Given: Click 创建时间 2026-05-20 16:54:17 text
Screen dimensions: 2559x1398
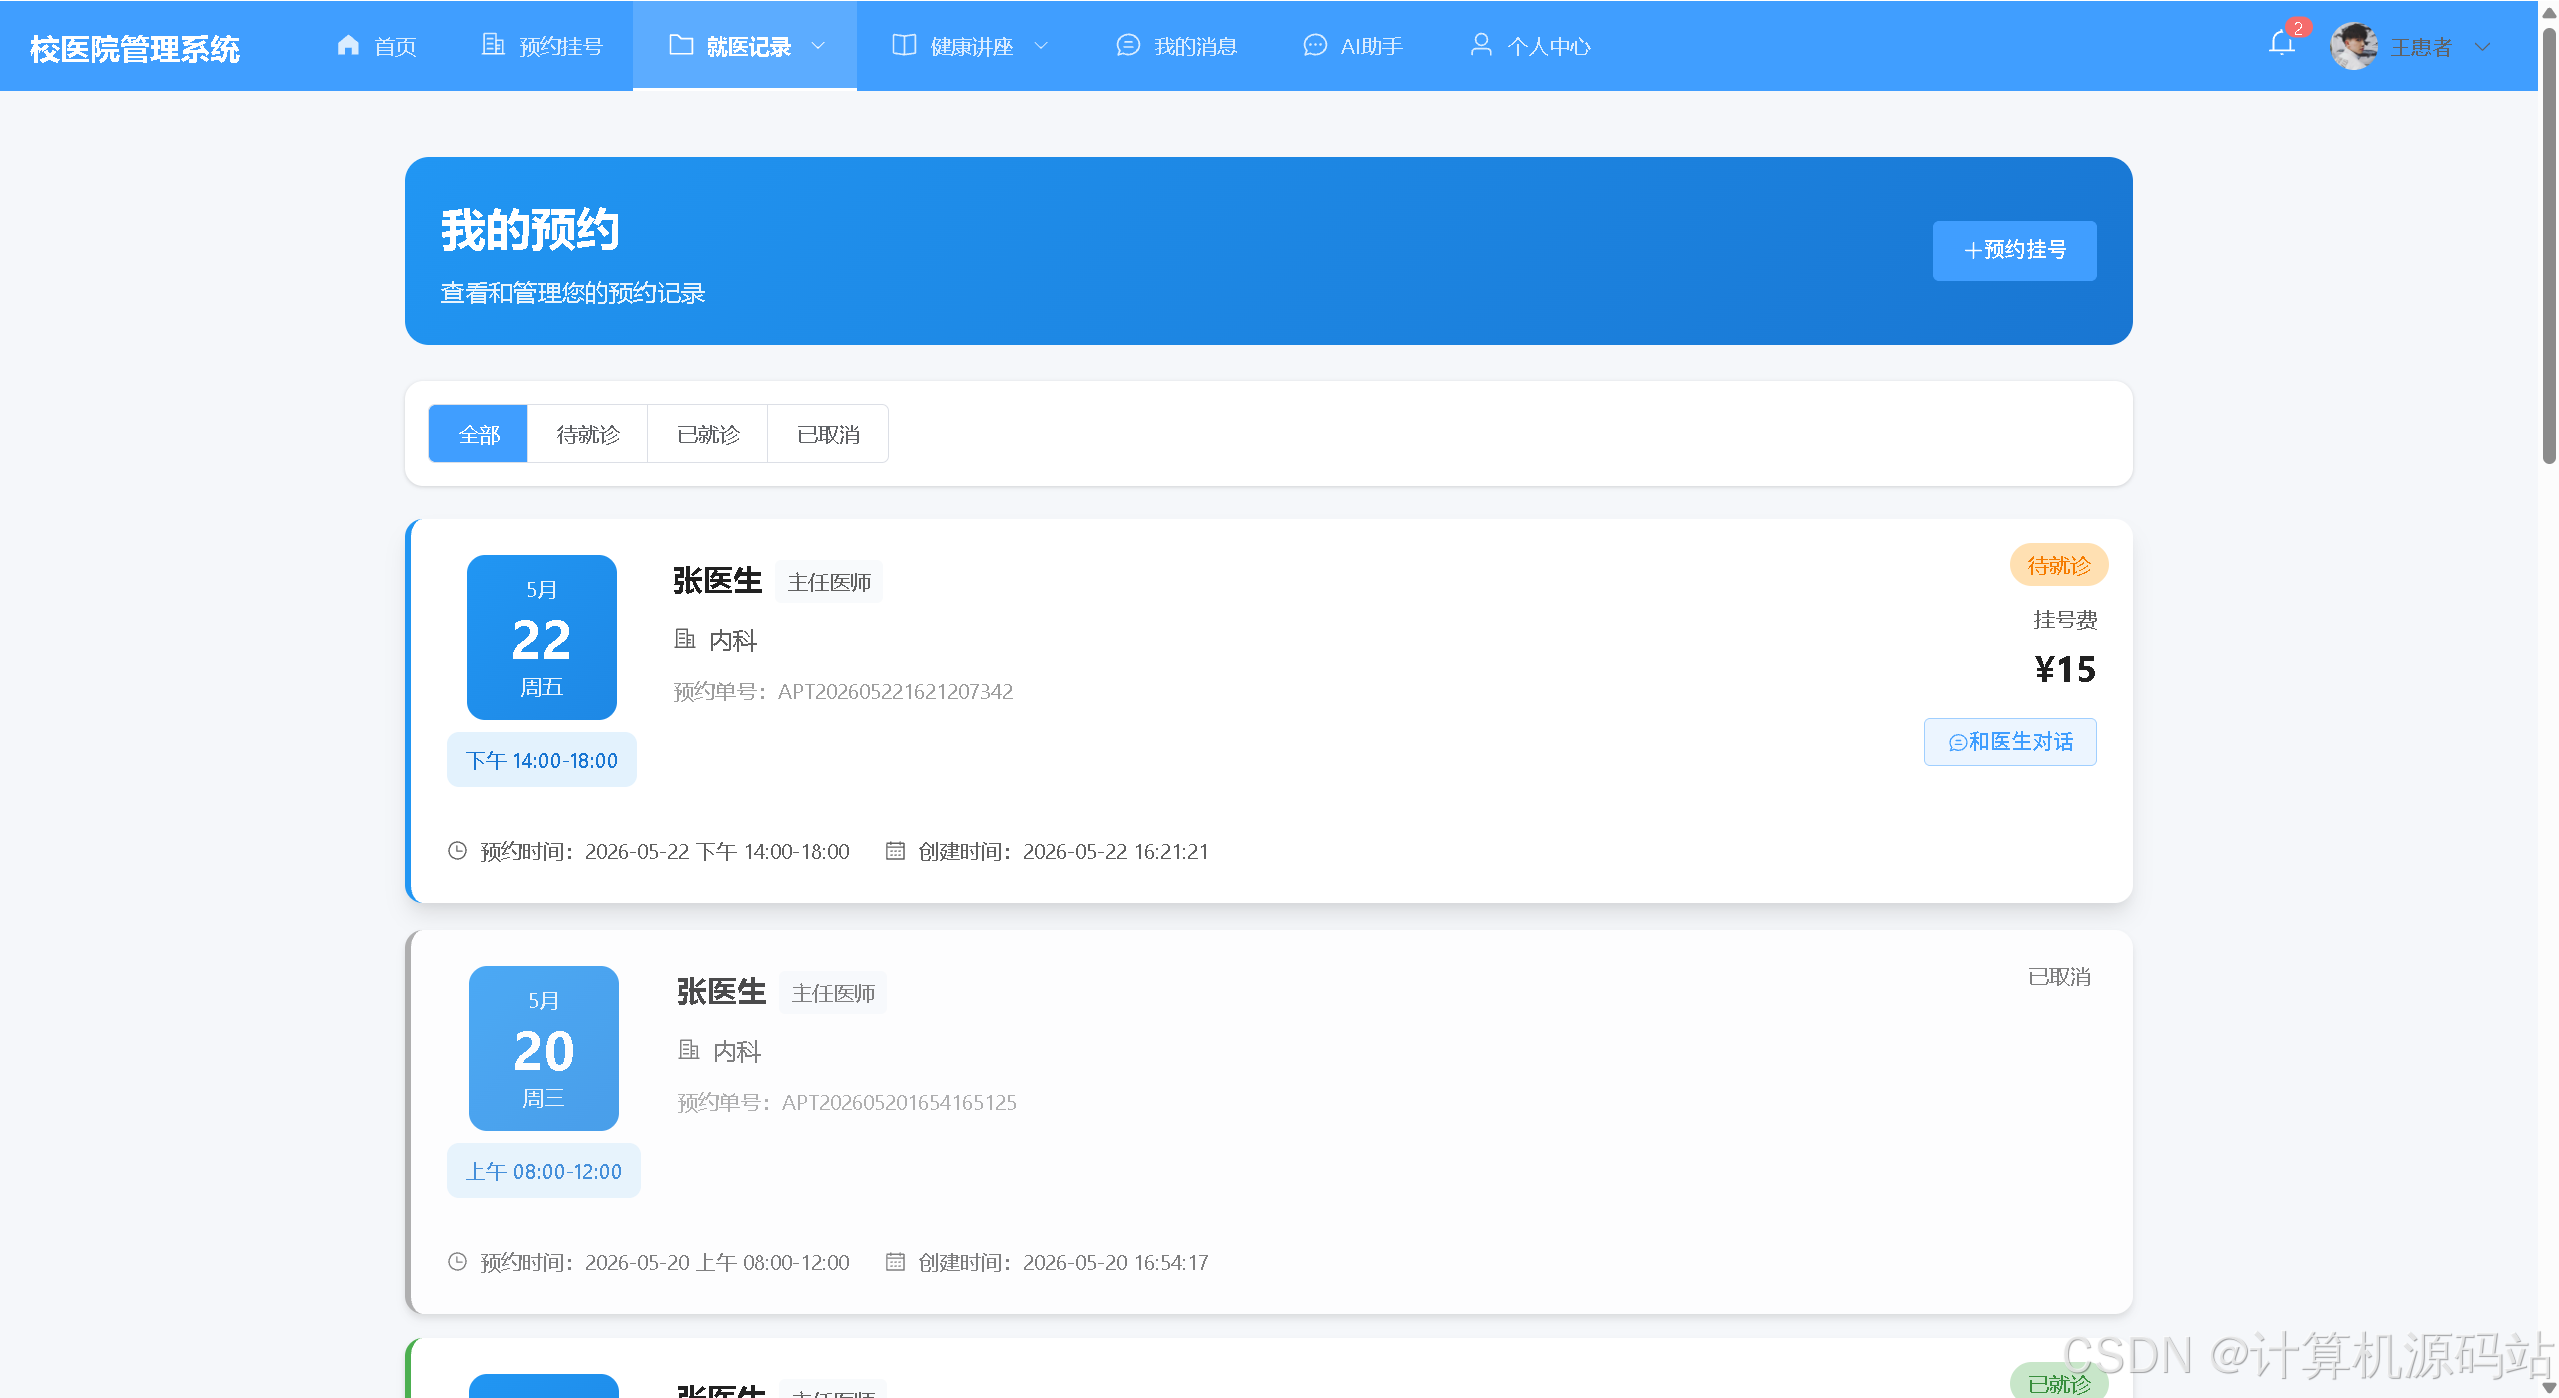Looking at the screenshot, I should (x=1063, y=1263).
